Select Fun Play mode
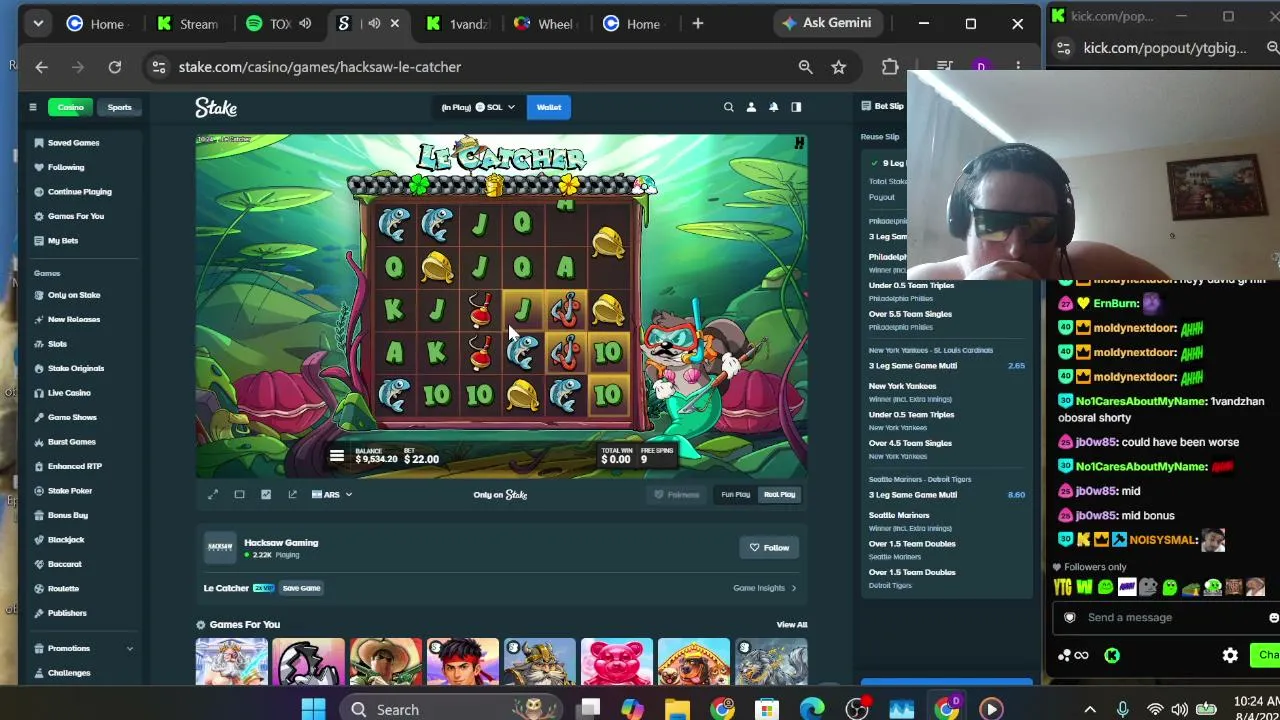Viewport: 1280px width, 720px height. 735,494
